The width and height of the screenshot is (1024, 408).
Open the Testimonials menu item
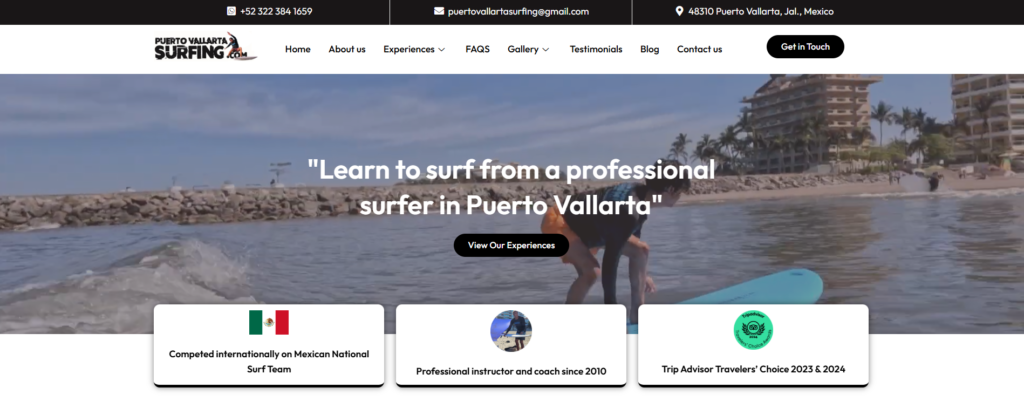[596, 49]
